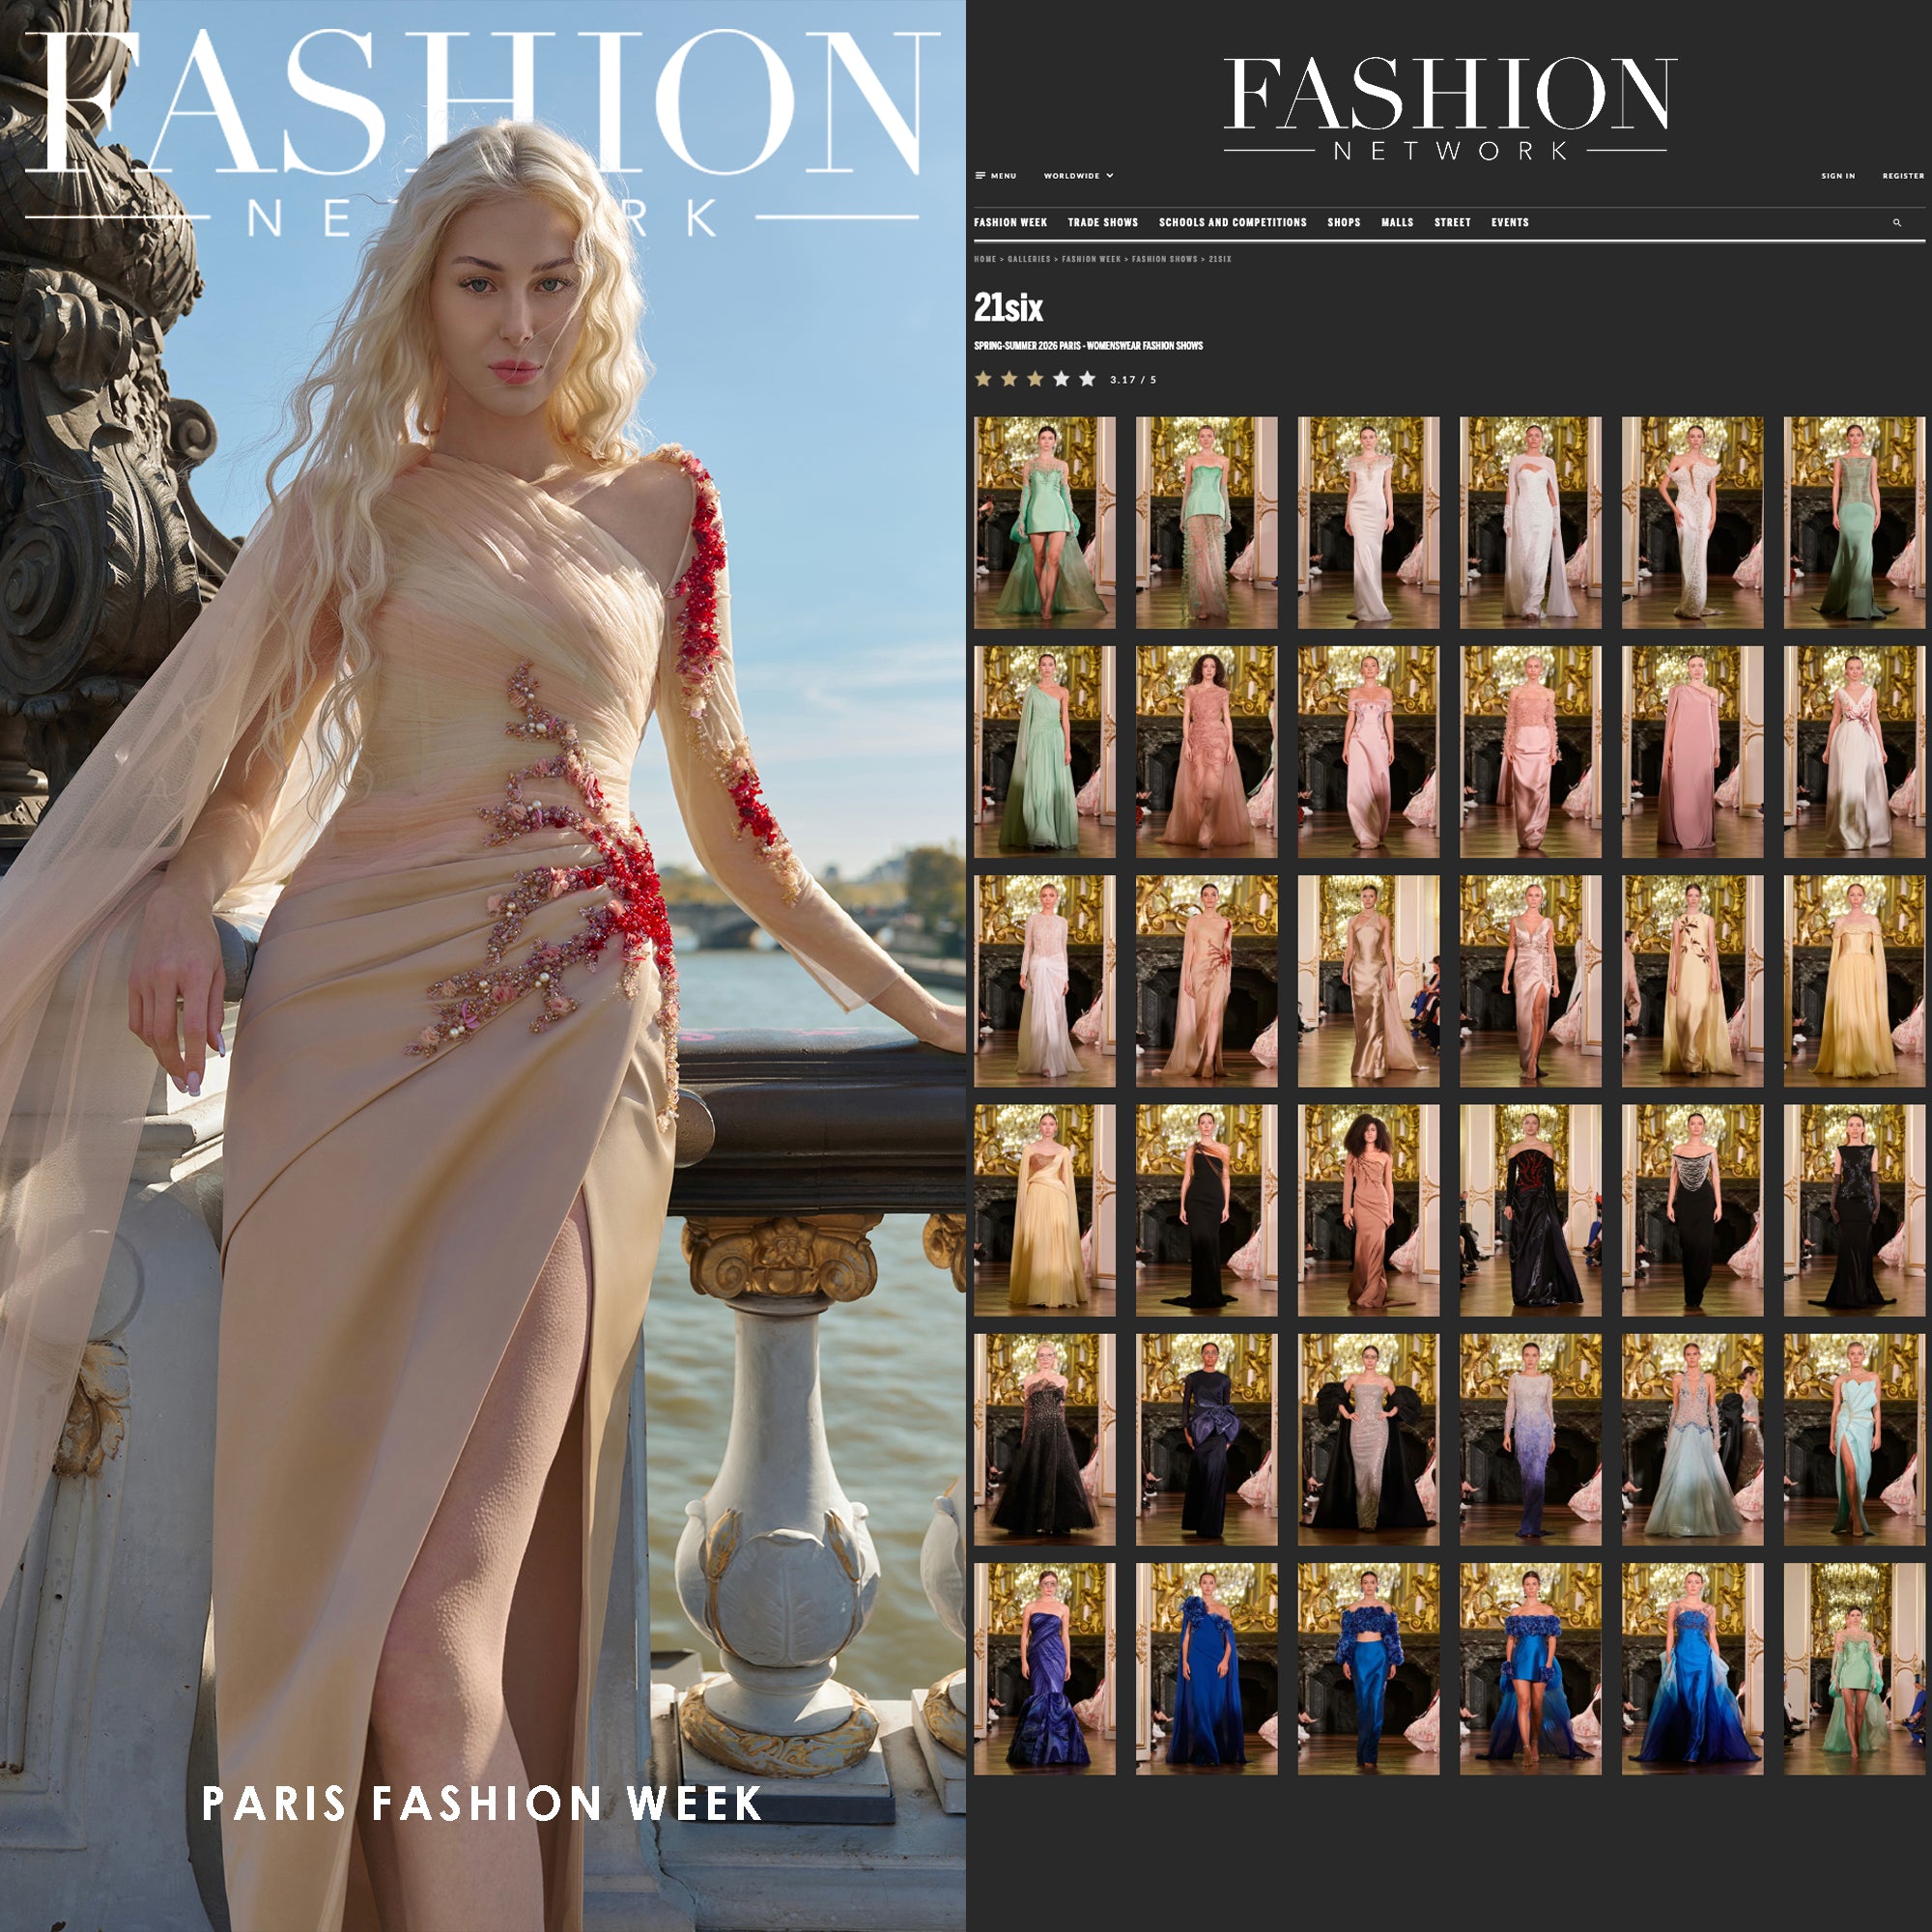The width and height of the screenshot is (1932, 1932).
Task: Click the Register link
Action: (x=1902, y=176)
